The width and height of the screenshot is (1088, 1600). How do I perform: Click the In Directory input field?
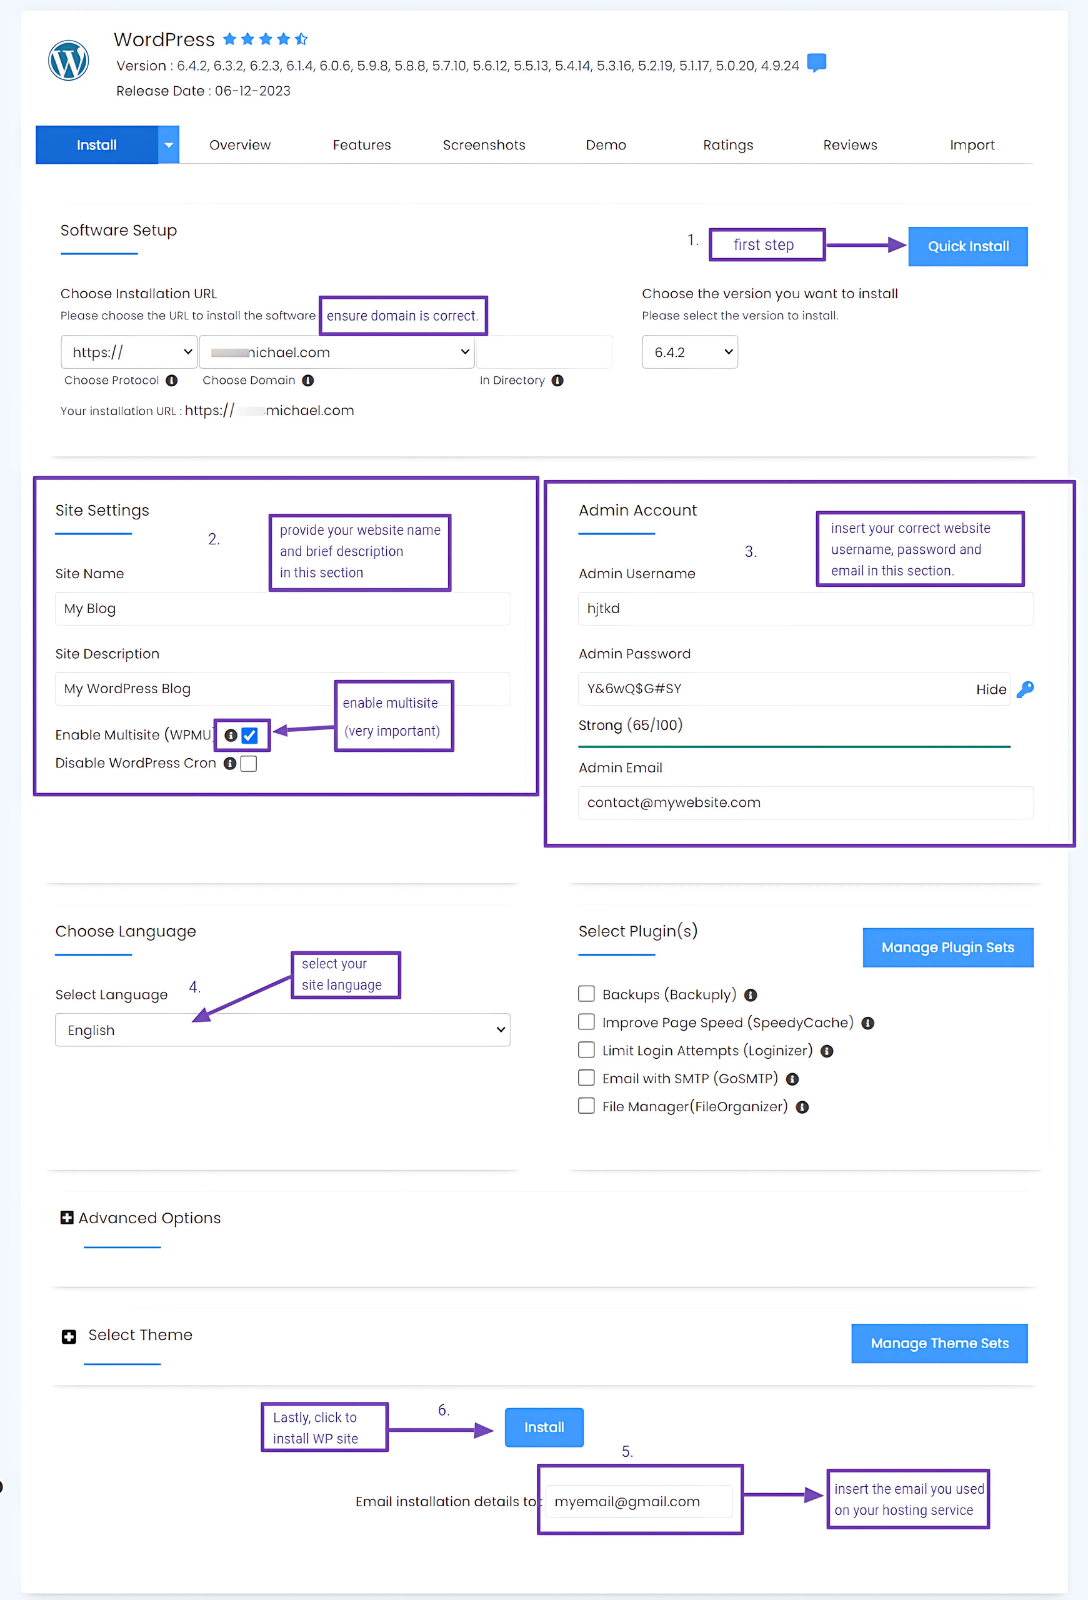[545, 352]
